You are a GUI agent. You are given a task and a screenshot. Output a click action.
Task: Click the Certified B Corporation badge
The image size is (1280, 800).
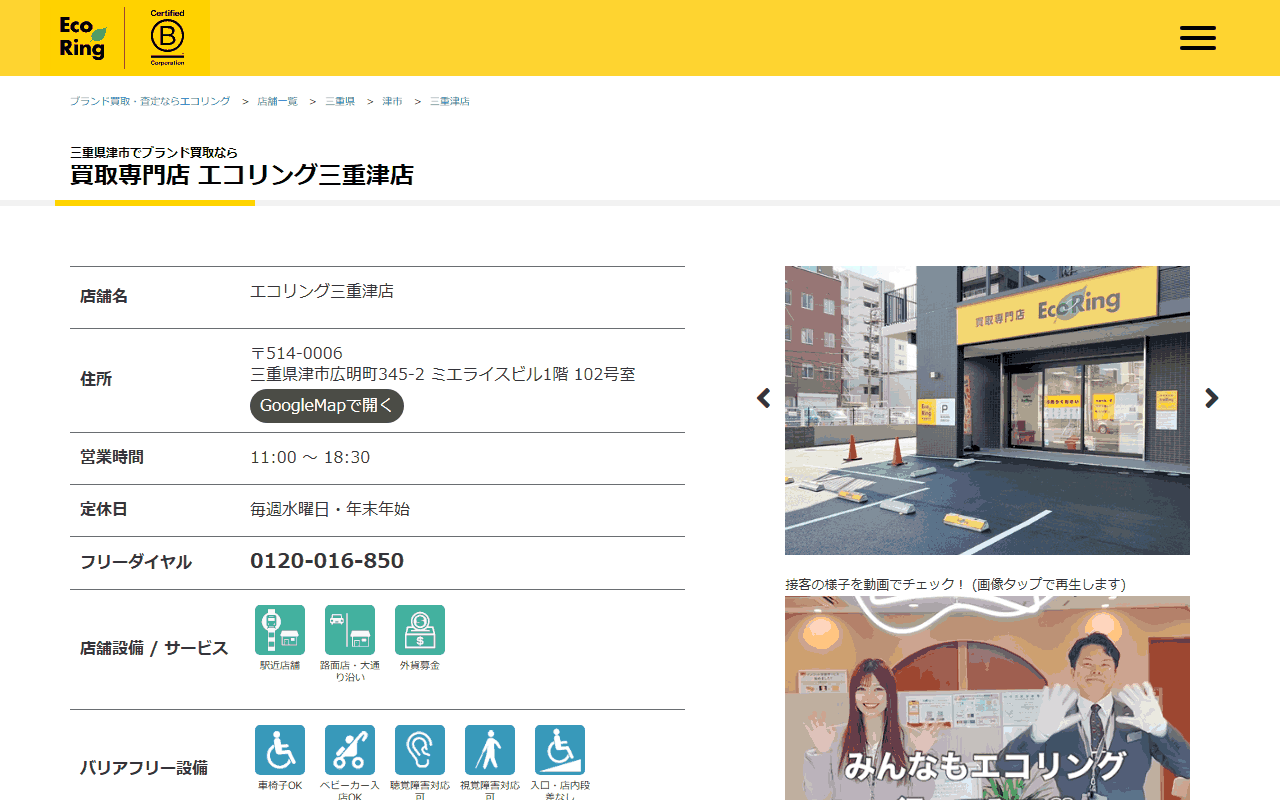click(x=167, y=38)
